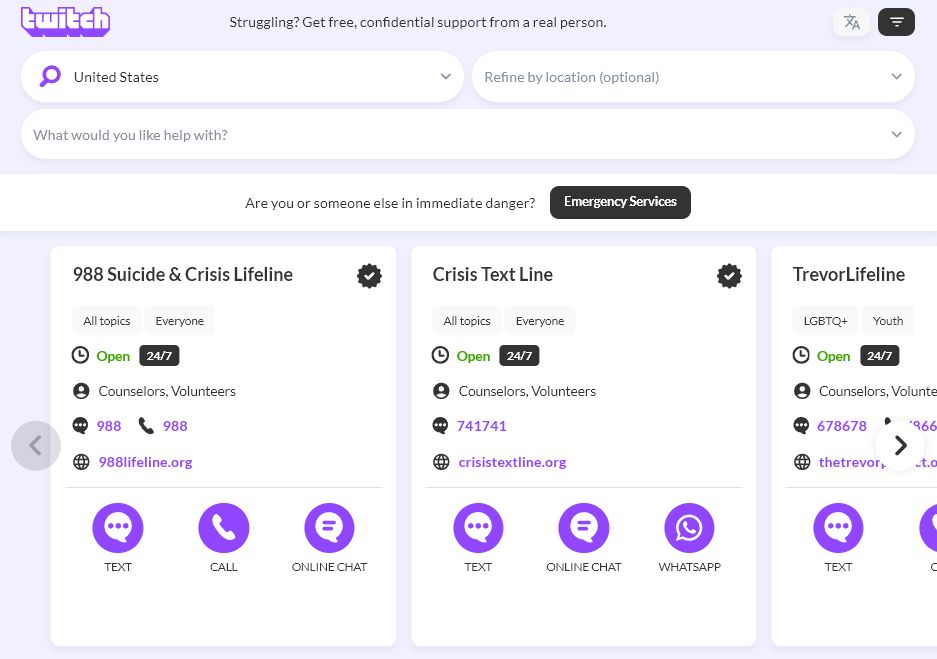Screen dimensions: 937x659
Task: Open the filter options
Action: [896, 21]
